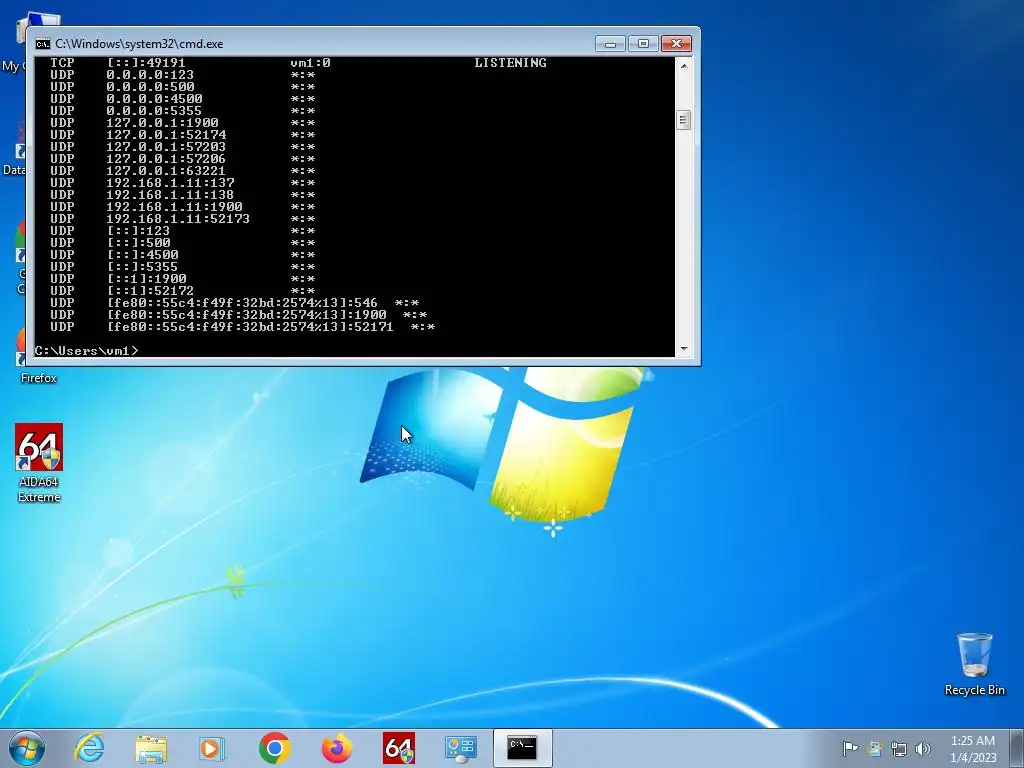Click the 127.0.0.1:63221 address
Viewport: 1024px width, 768px height.
(x=166, y=171)
